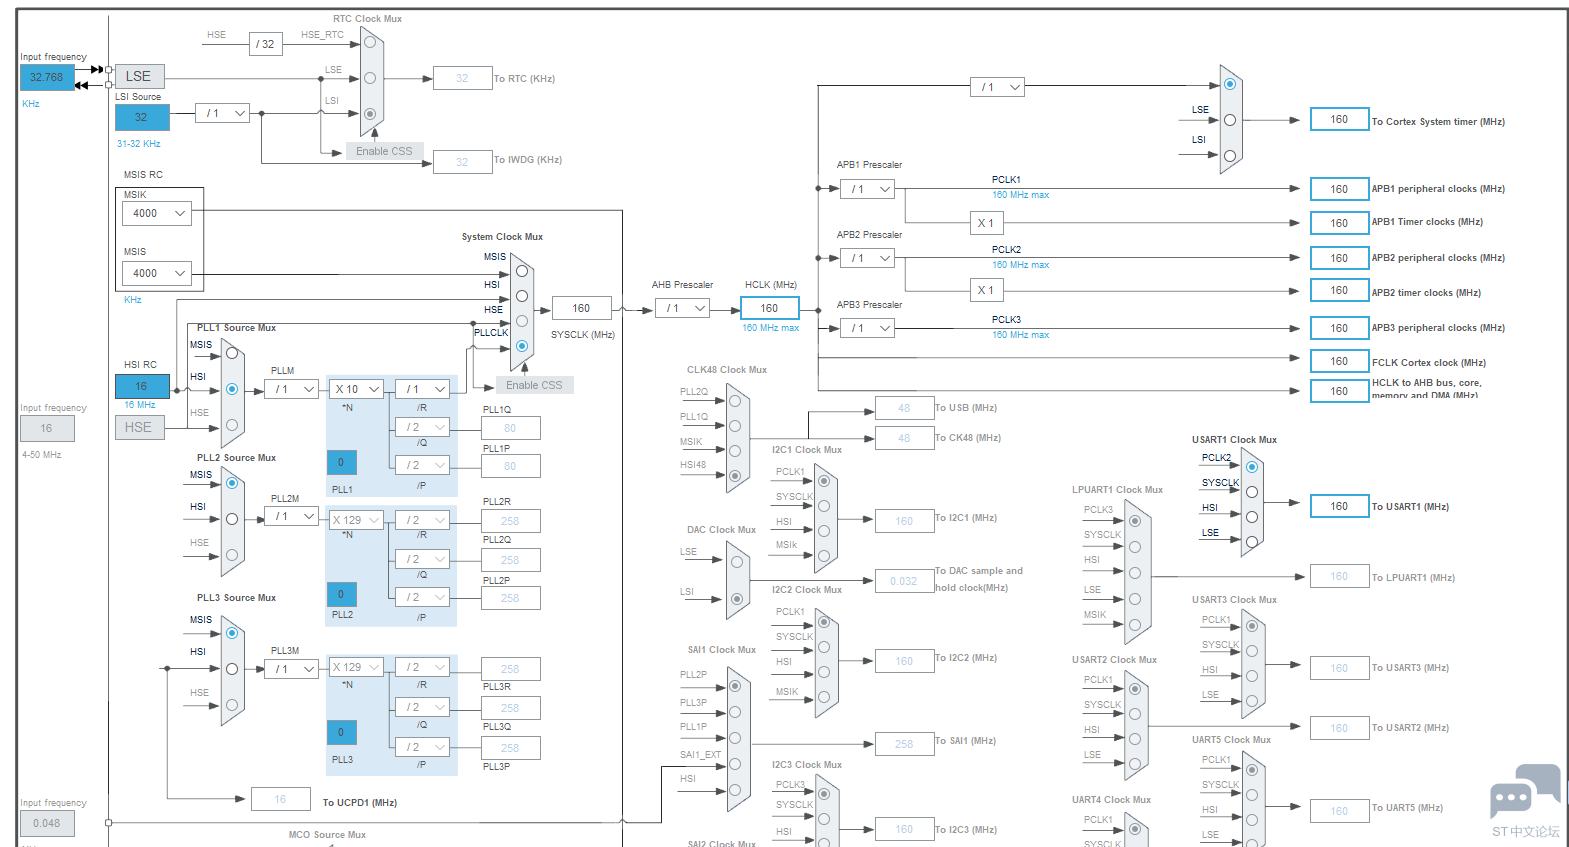Select HSE_RTC radio in RTC Clock Mux
The image size is (1569, 847).
pyautogui.click(x=370, y=42)
